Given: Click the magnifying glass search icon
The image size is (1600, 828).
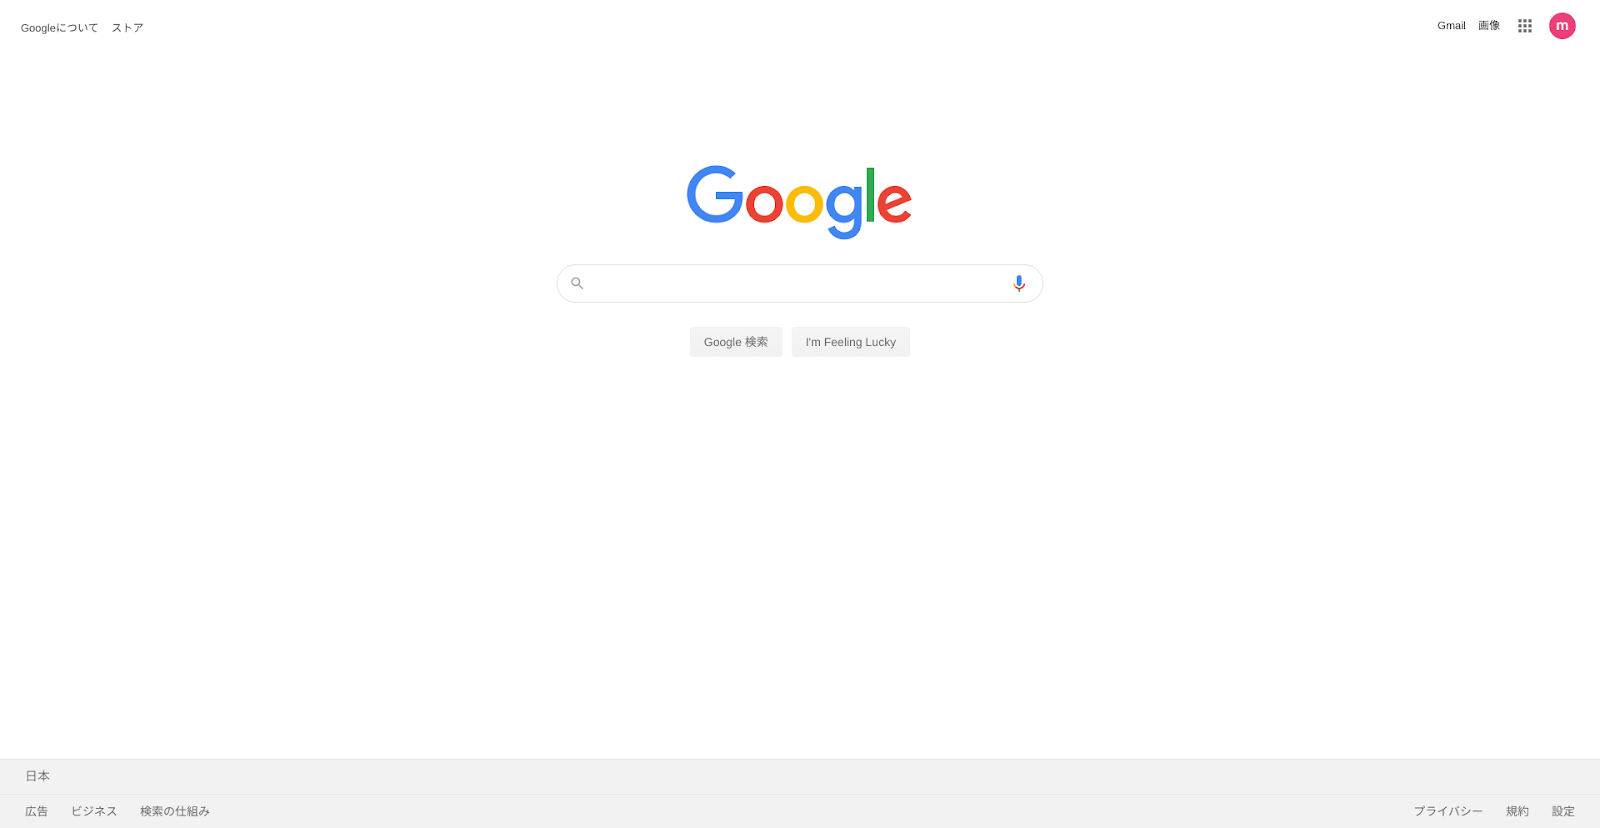Looking at the screenshot, I should pyautogui.click(x=577, y=284).
